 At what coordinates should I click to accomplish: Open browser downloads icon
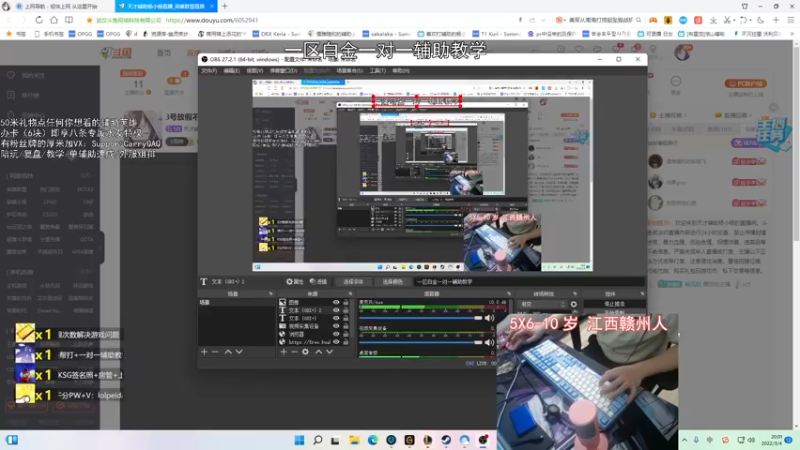[713, 20]
